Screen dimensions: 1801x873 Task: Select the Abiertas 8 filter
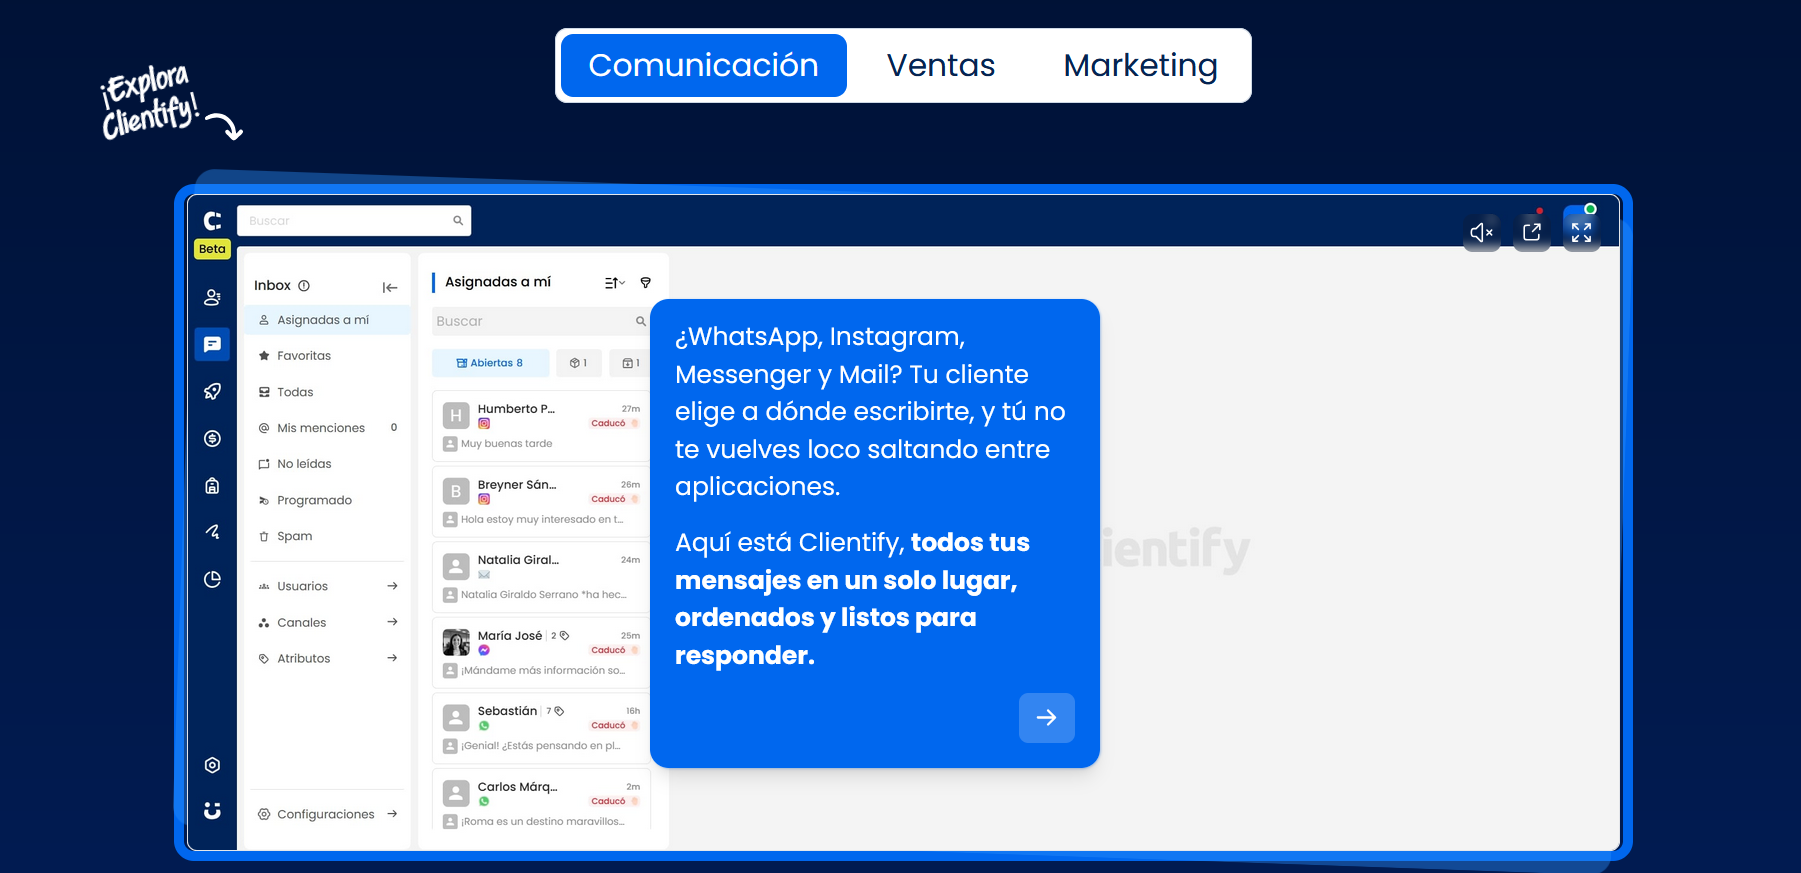pos(490,363)
